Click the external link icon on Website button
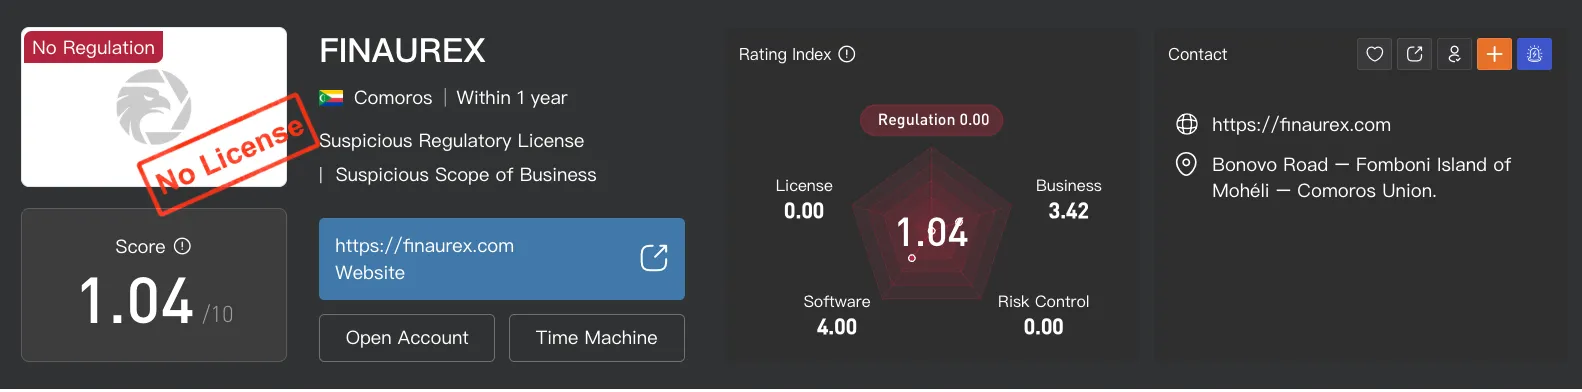 pos(654,258)
